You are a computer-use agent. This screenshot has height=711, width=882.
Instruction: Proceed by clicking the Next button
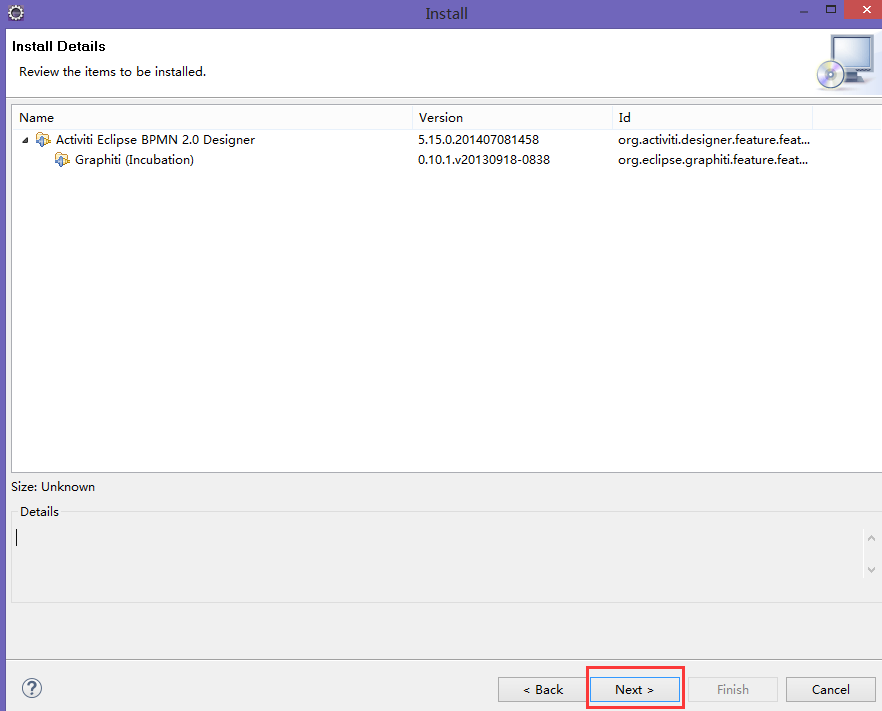click(x=634, y=689)
